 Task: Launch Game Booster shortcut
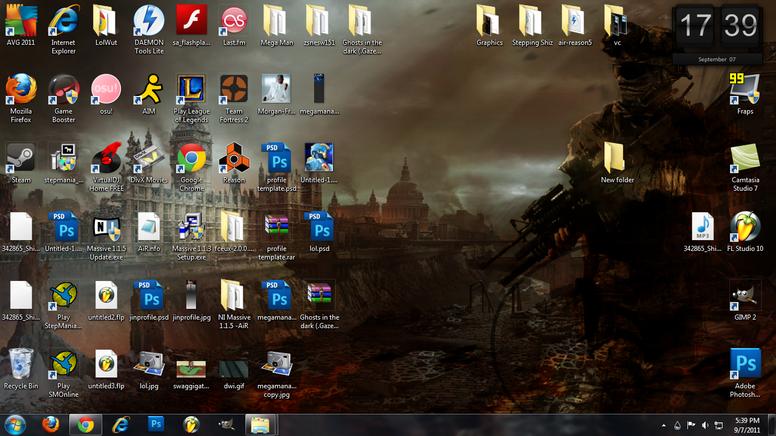63,97
